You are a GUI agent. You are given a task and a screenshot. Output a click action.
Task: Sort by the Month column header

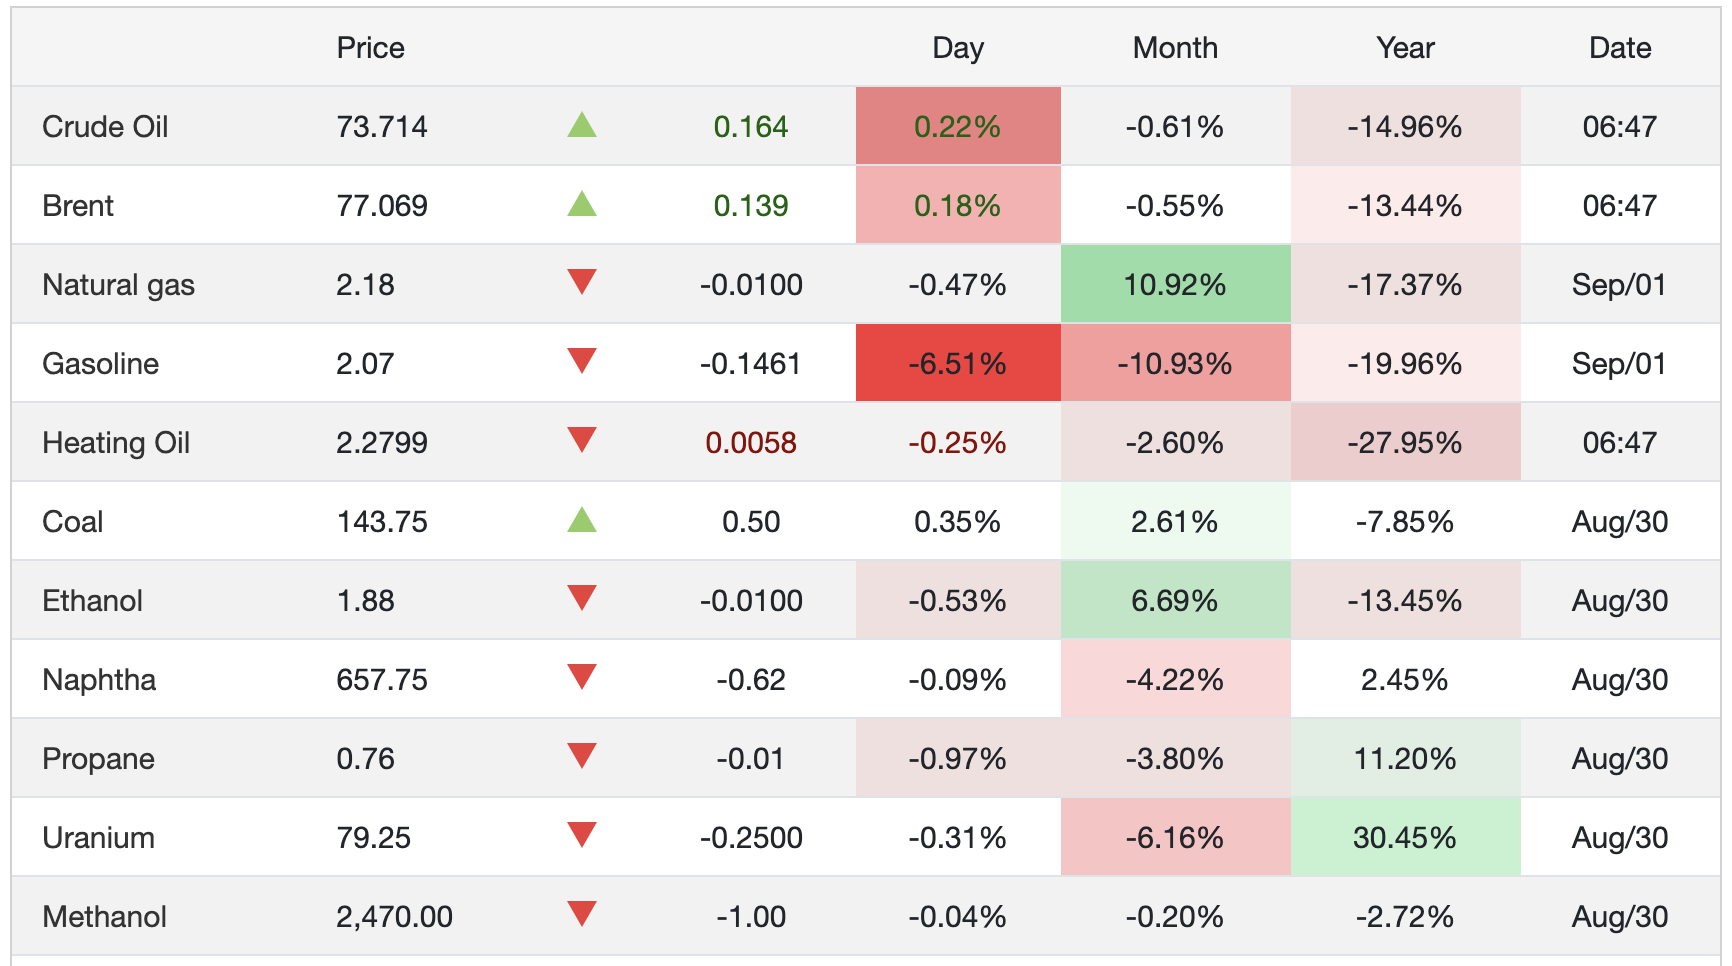coord(1175,48)
